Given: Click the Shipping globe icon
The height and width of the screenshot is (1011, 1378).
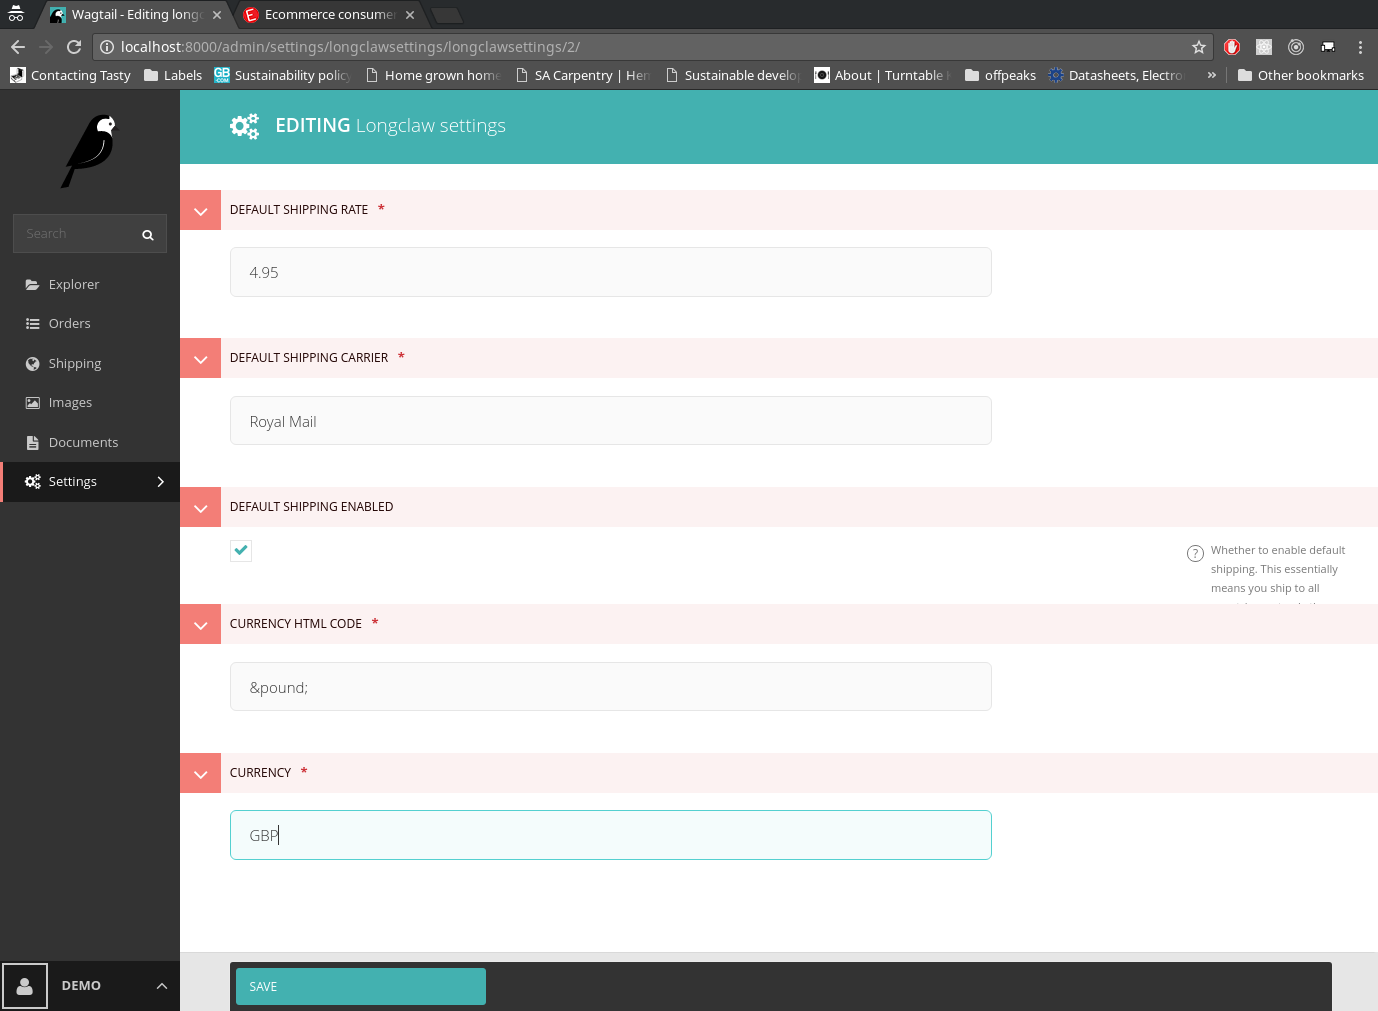Looking at the screenshot, I should 33,364.
